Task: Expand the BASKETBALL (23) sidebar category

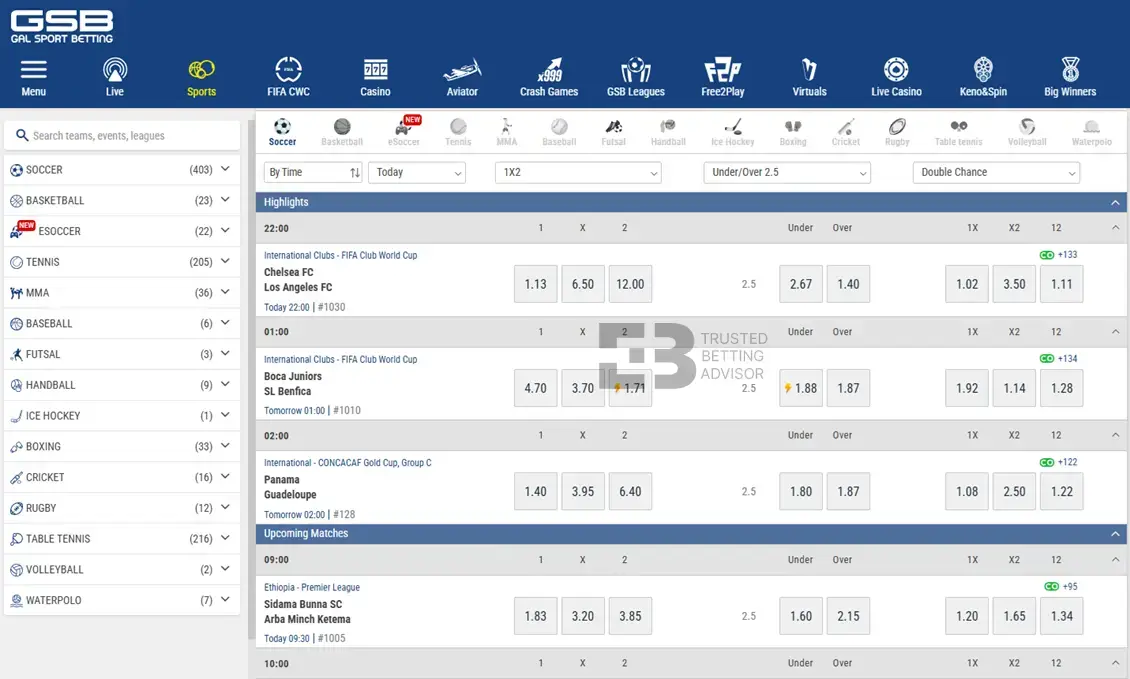Action: pyautogui.click(x=122, y=200)
